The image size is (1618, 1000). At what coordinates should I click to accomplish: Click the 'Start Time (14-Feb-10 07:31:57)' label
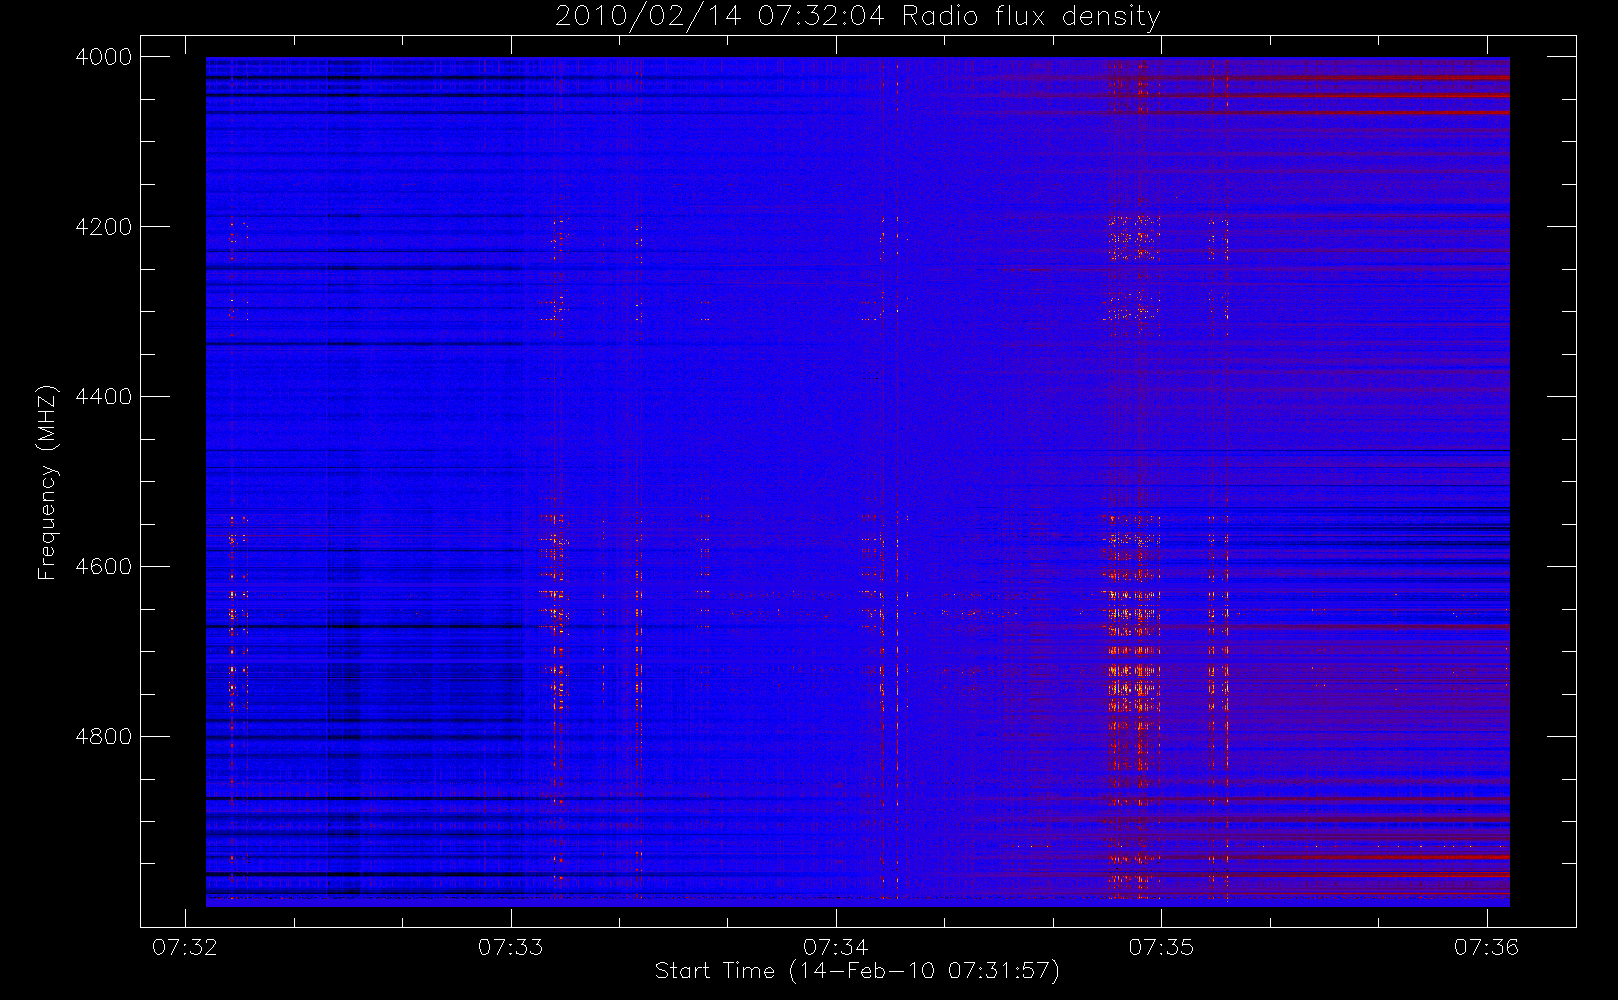857,971
